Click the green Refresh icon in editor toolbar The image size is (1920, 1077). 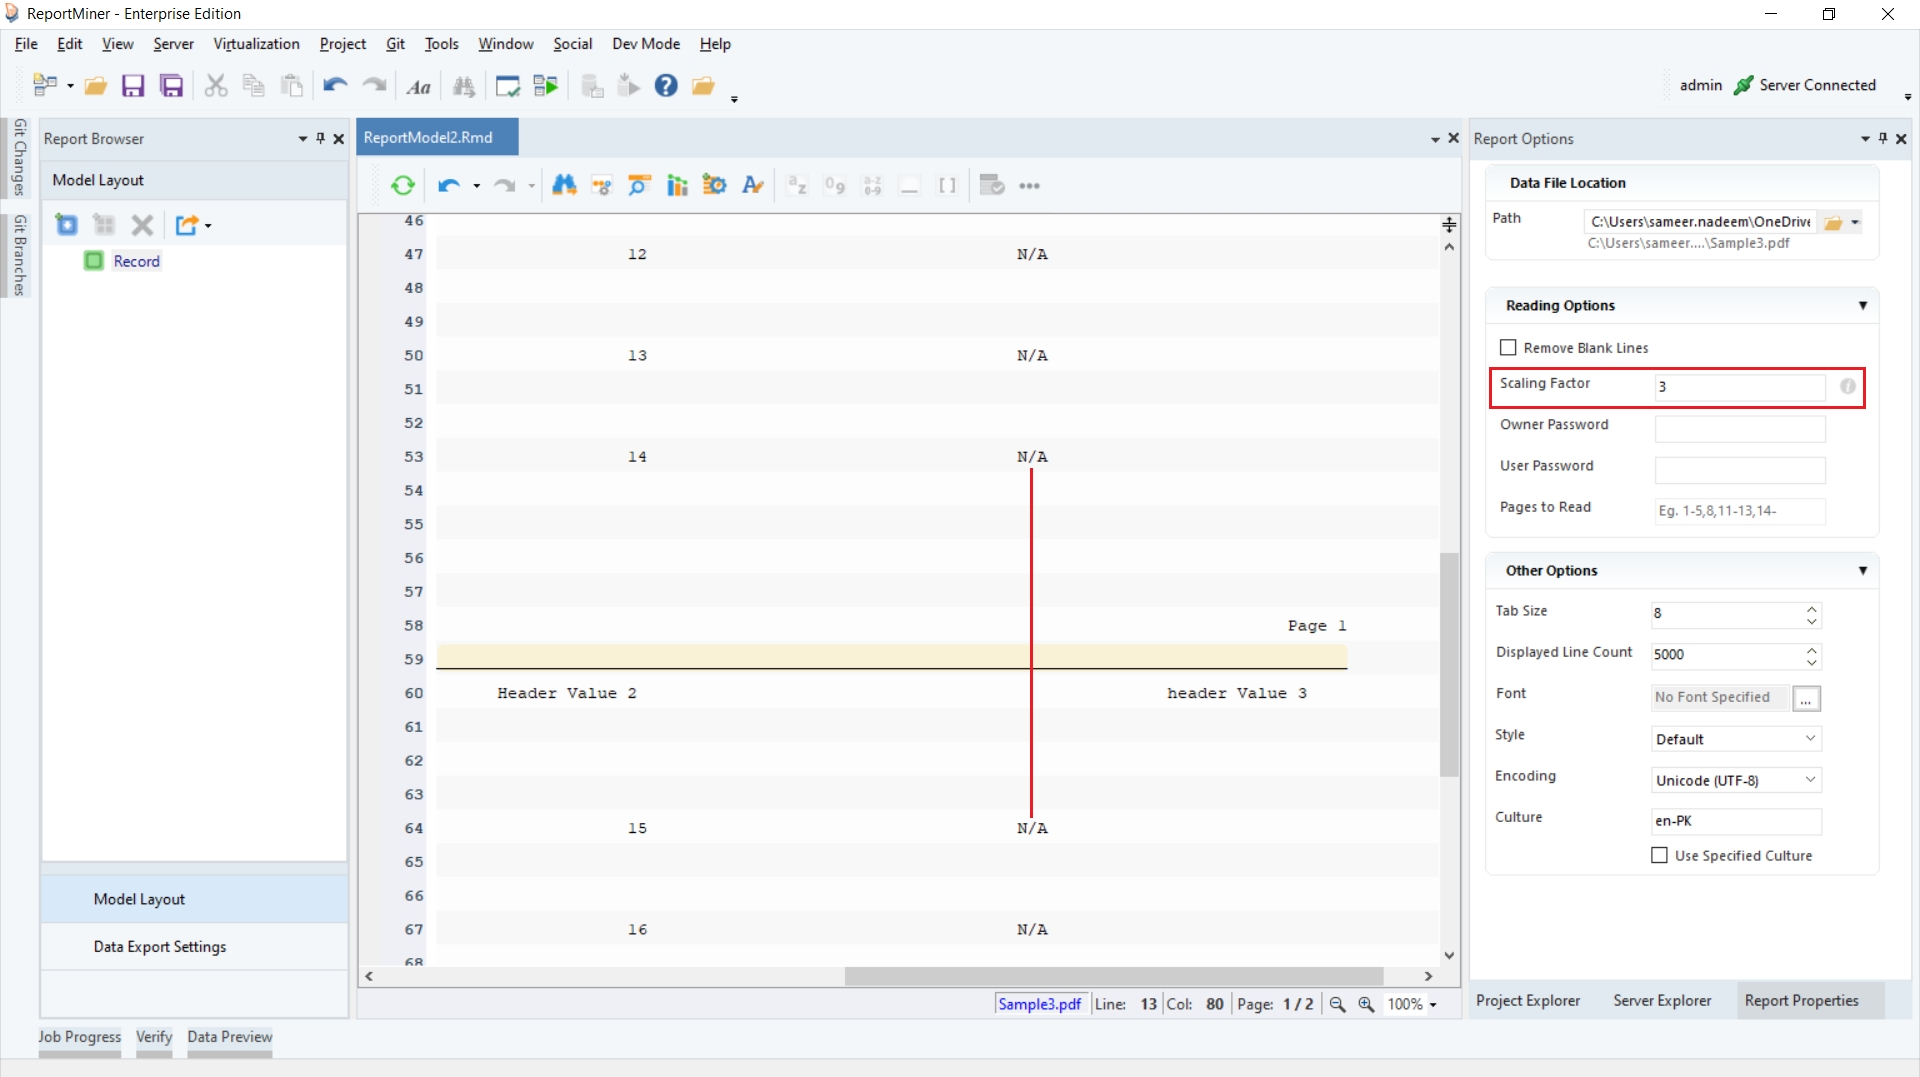click(403, 186)
